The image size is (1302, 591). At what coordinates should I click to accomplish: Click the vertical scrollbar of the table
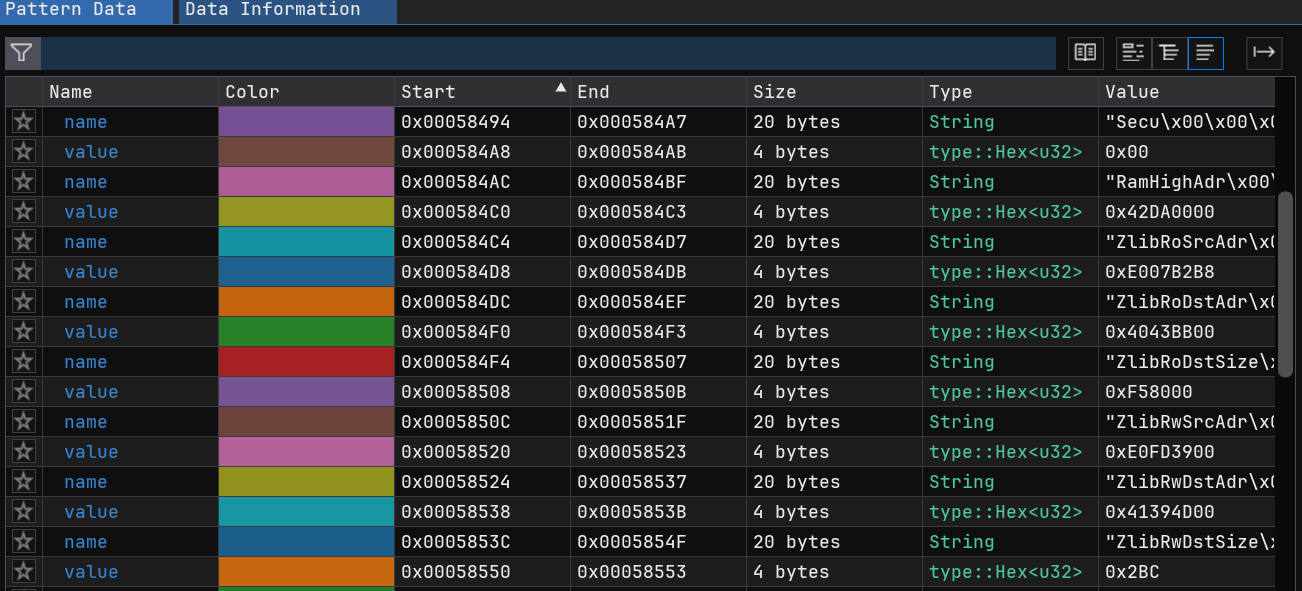[1285, 280]
